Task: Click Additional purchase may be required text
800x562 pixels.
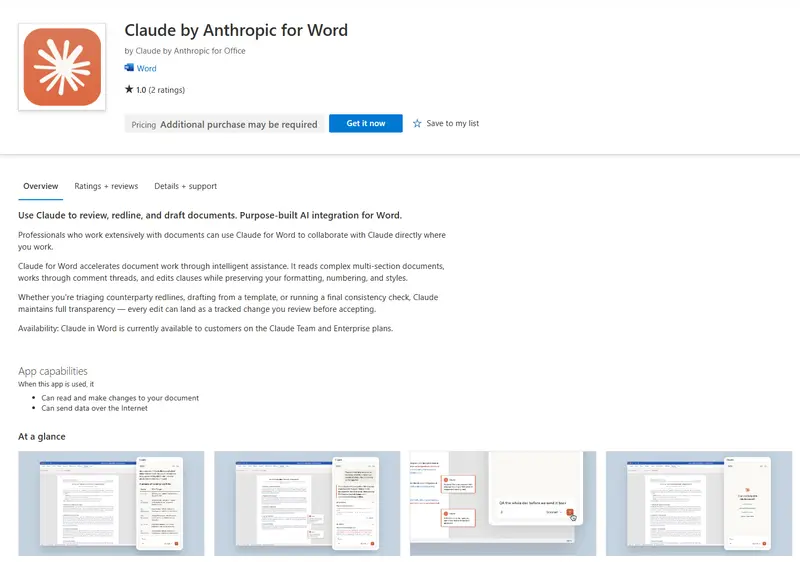Action: pyautogui.click(x=239, y=124)
